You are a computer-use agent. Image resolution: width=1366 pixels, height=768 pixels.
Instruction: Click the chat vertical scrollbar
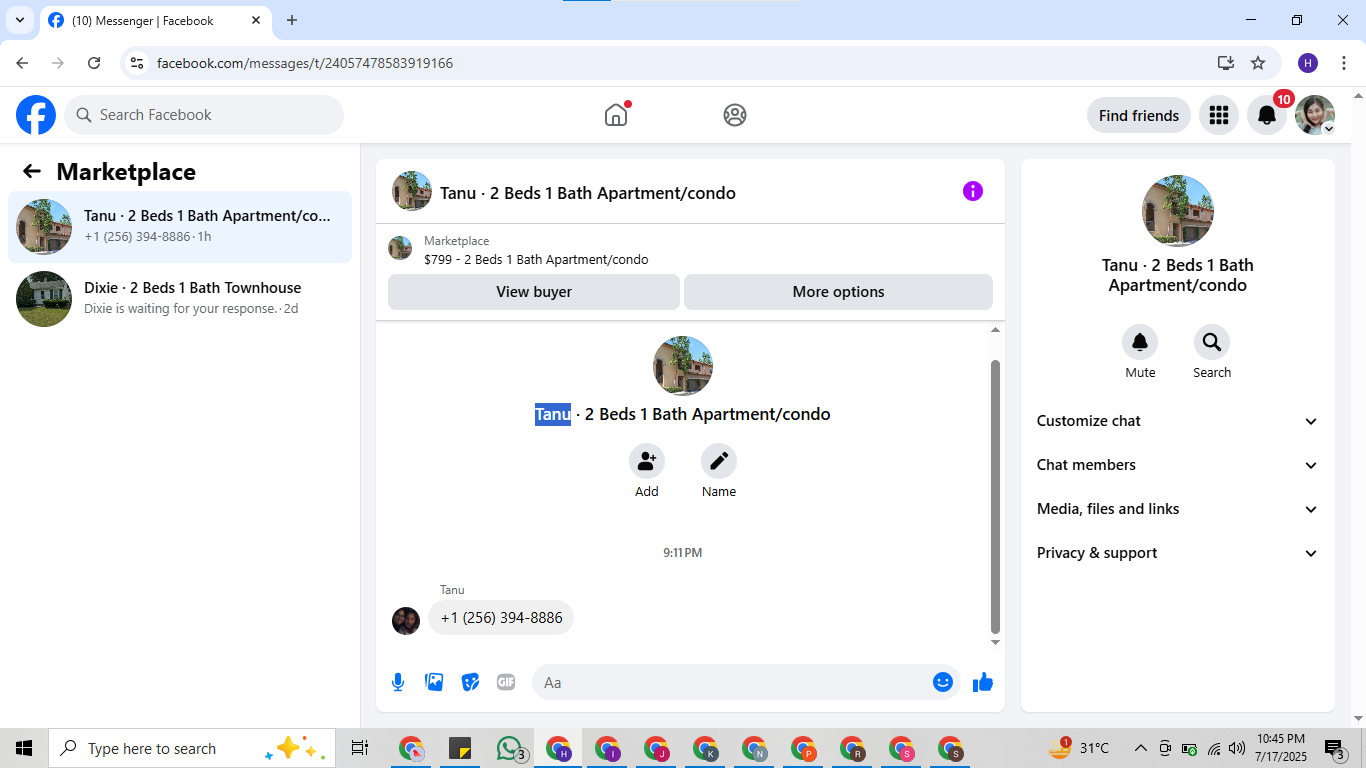[x=995, y=495]
